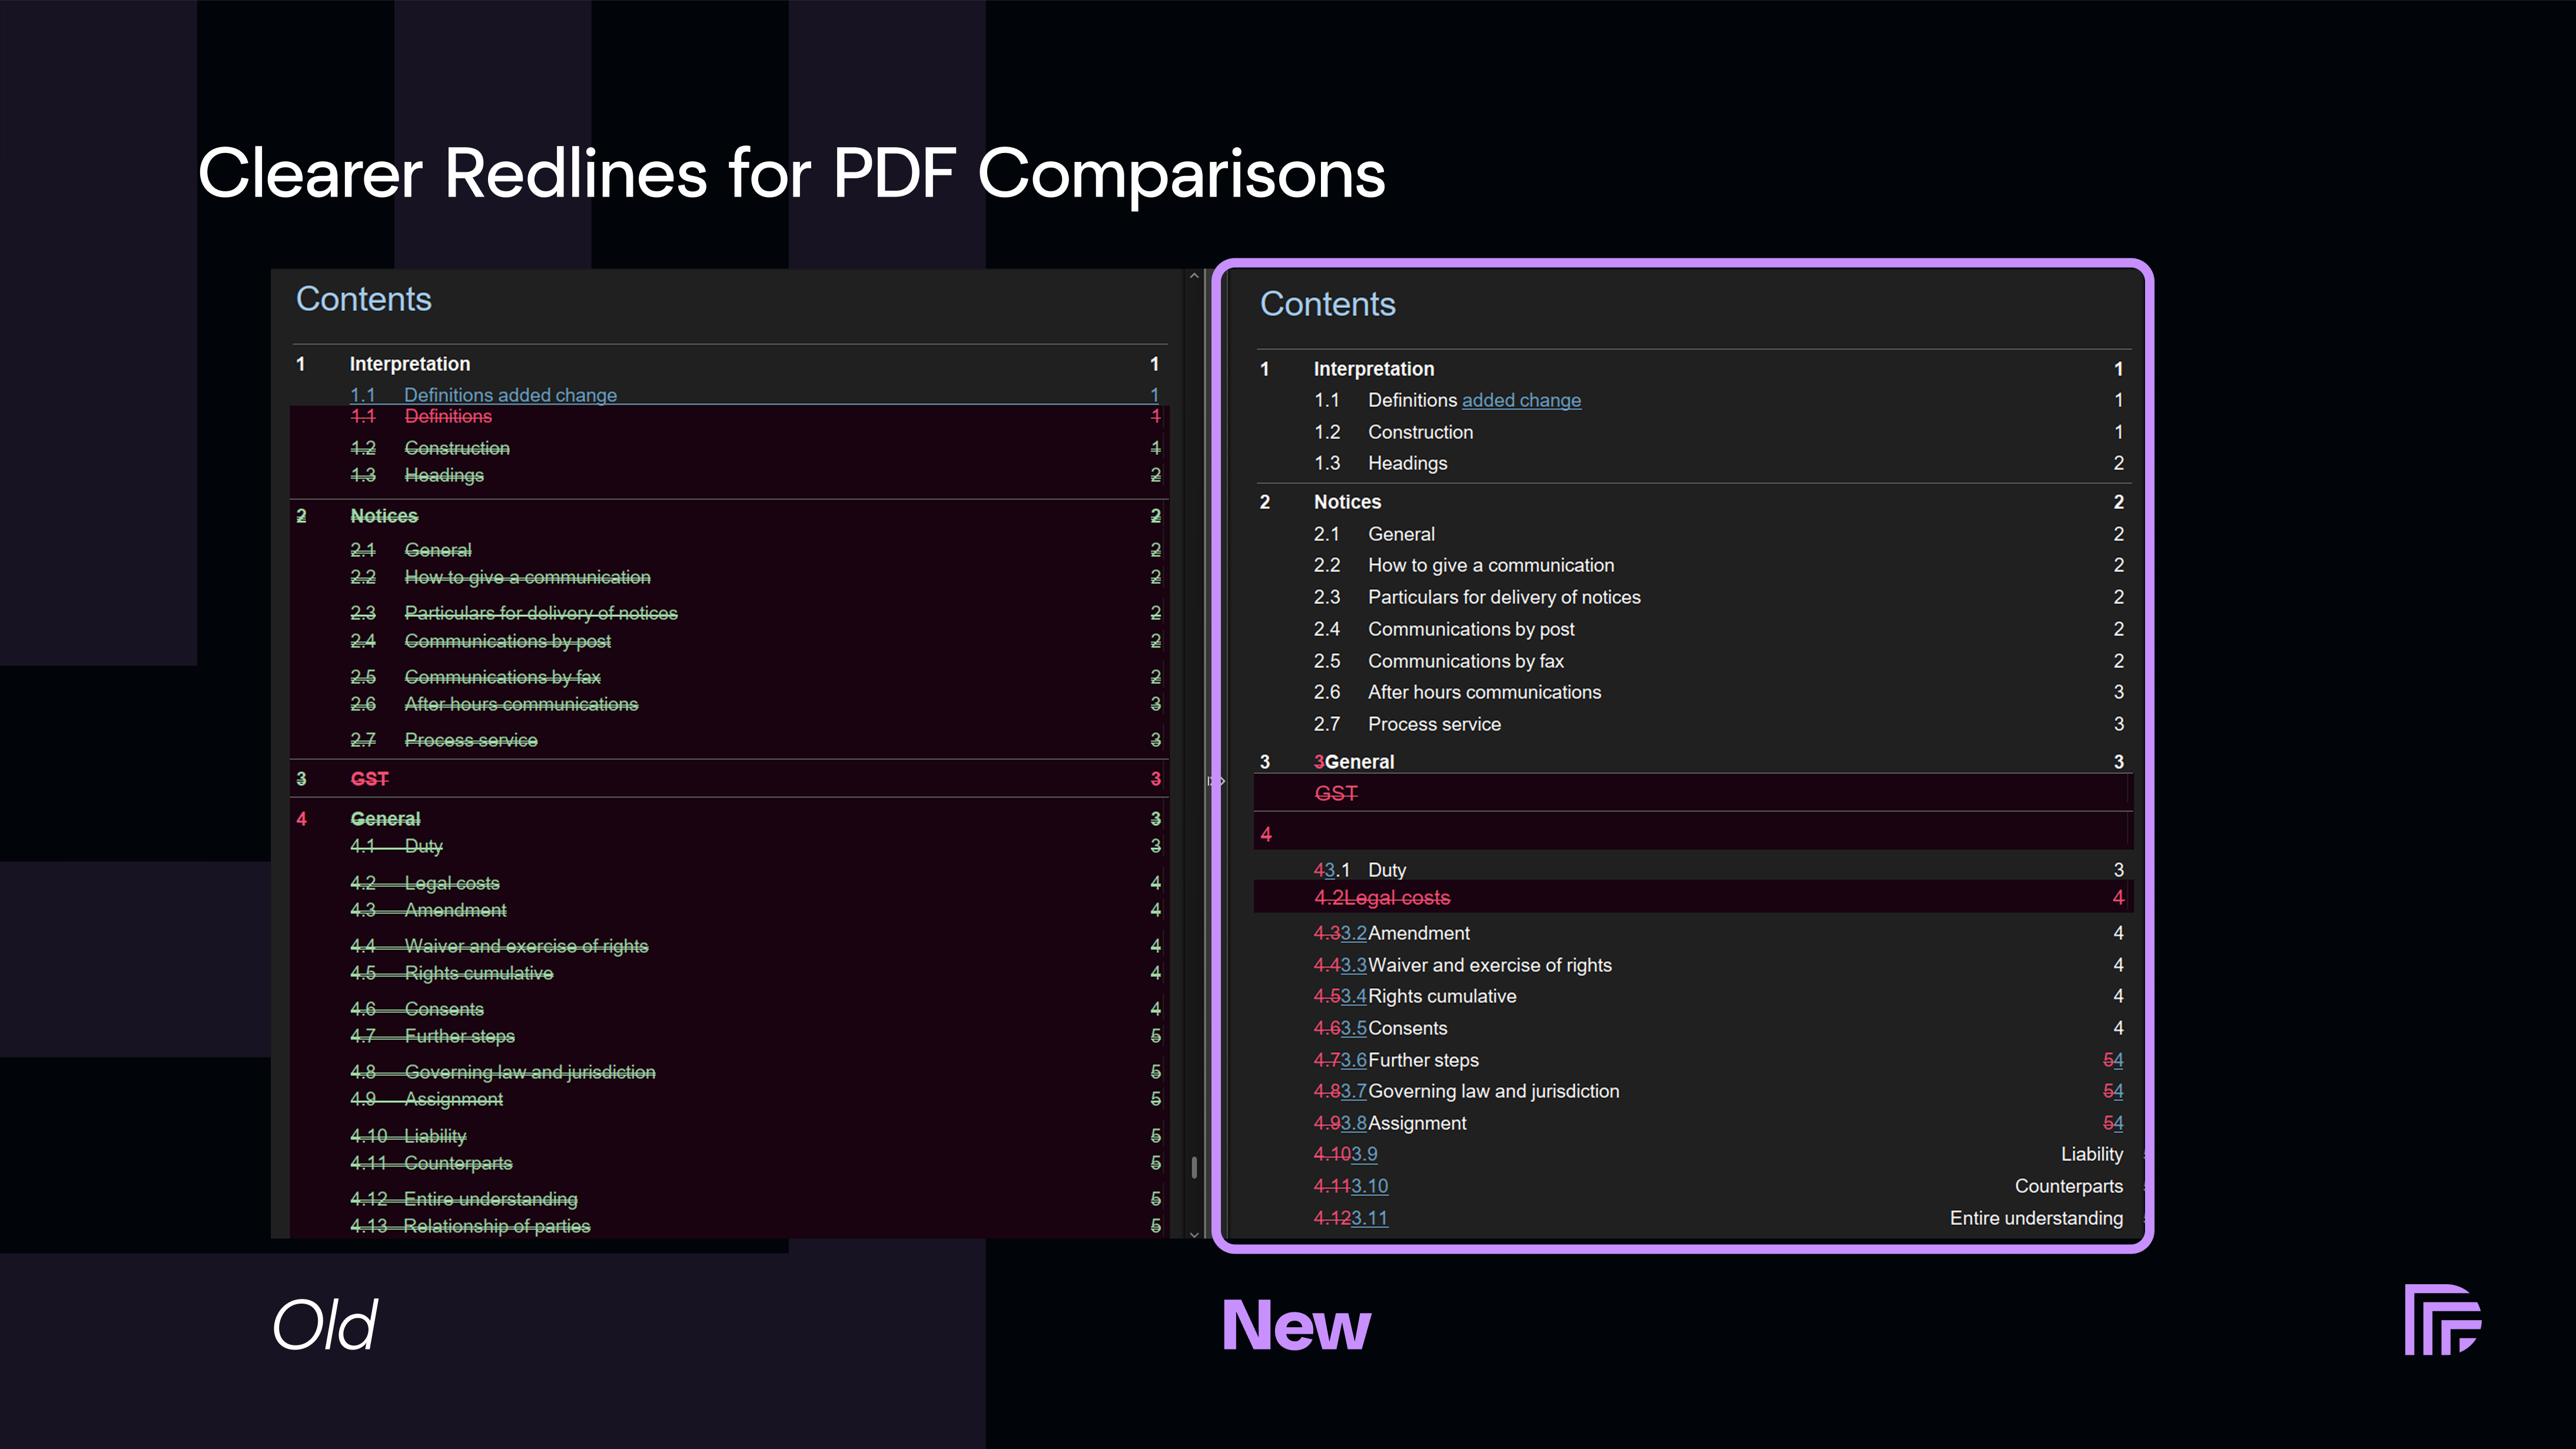
Task: Click the purple logo icon bottom right
Action: [x=2442, y=1319]
